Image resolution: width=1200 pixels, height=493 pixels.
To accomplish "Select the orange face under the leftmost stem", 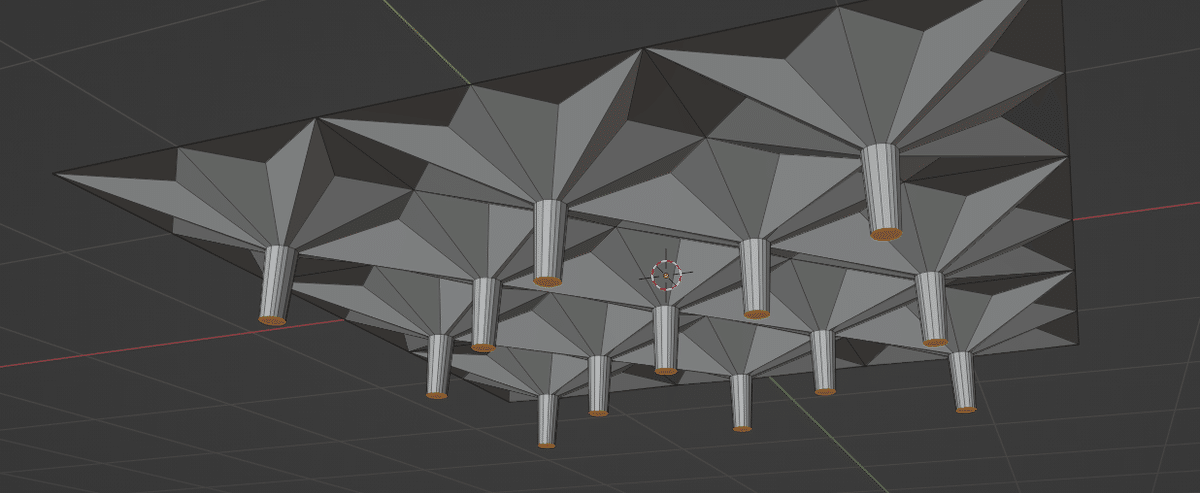I will [x=272, y=320].
